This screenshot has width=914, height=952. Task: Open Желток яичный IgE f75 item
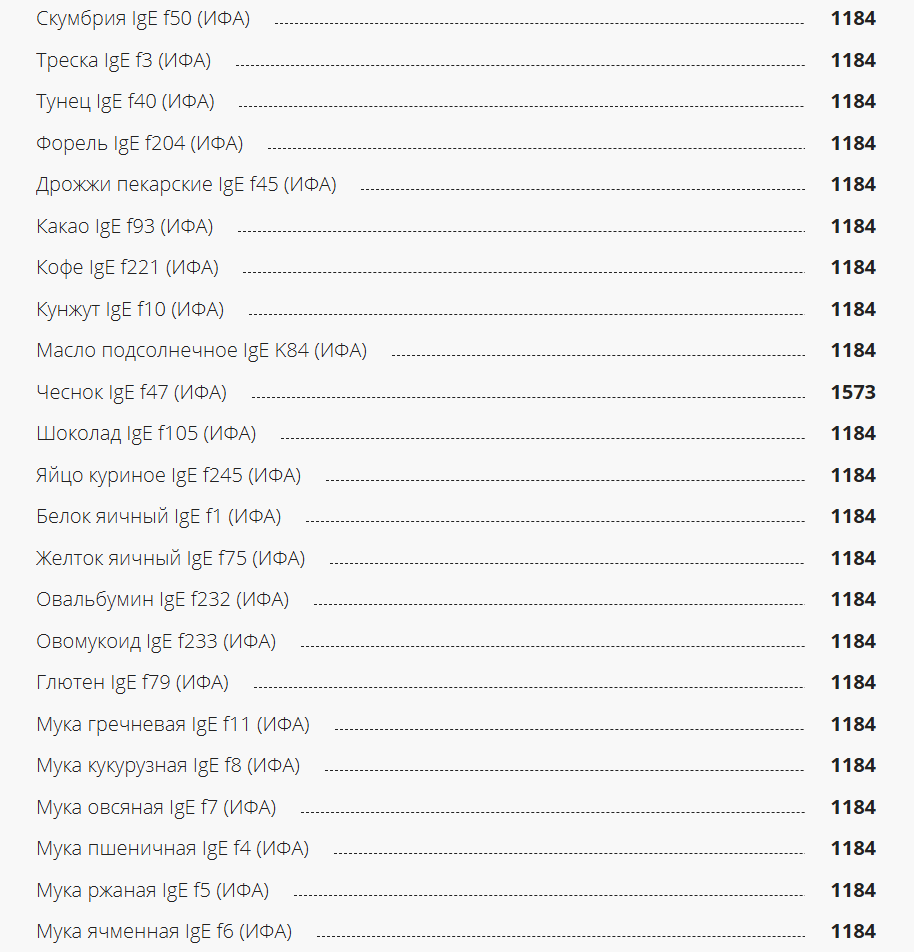pyautogui.click(x=170, y=559)
